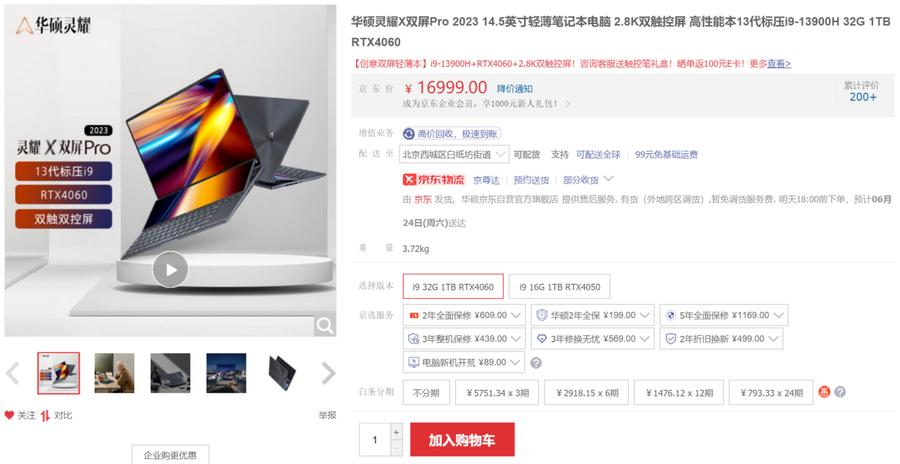Screen dimensions: 900x464
Task: Click the magnifier zoom icon on product image
Action: (324, 326)
